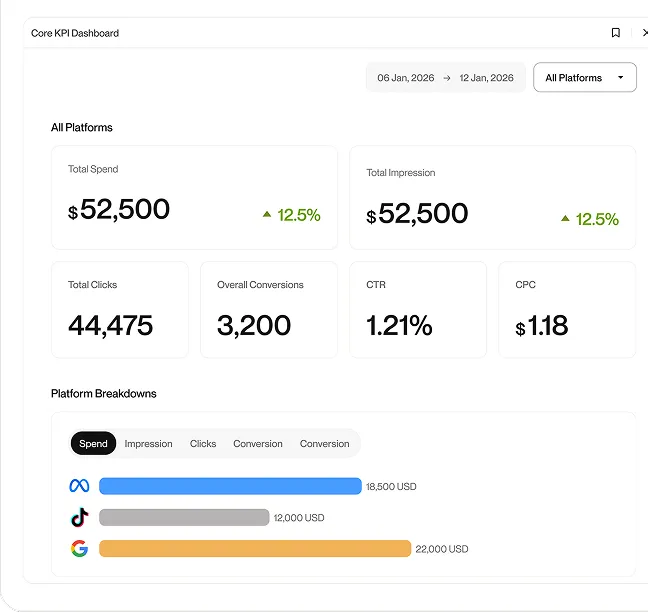This screenshot has width=648, height=612.
Task: Click green up arrow in Total Spend card
Action: (x=267, y=214)
